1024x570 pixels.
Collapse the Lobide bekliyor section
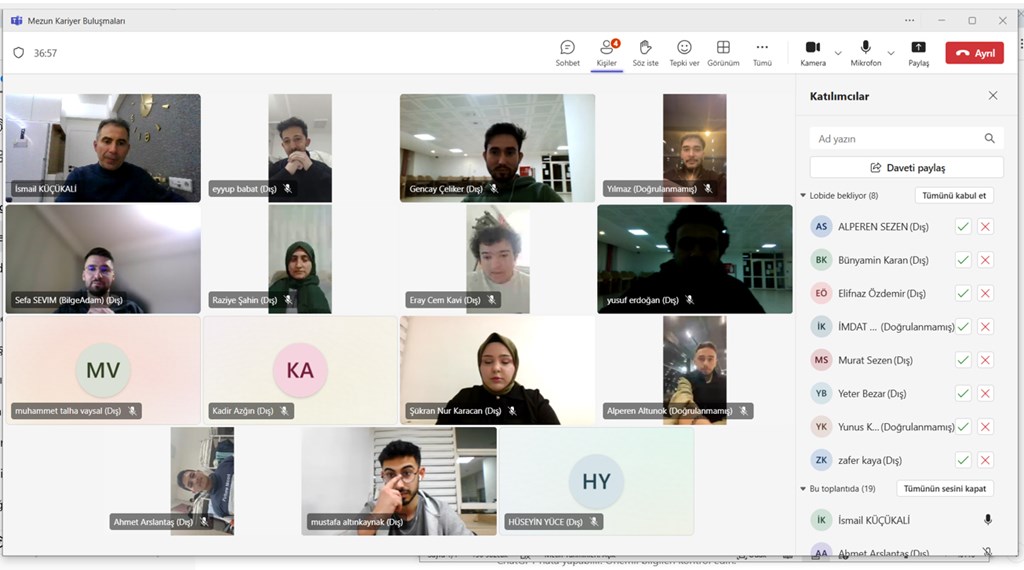[804, 196]
